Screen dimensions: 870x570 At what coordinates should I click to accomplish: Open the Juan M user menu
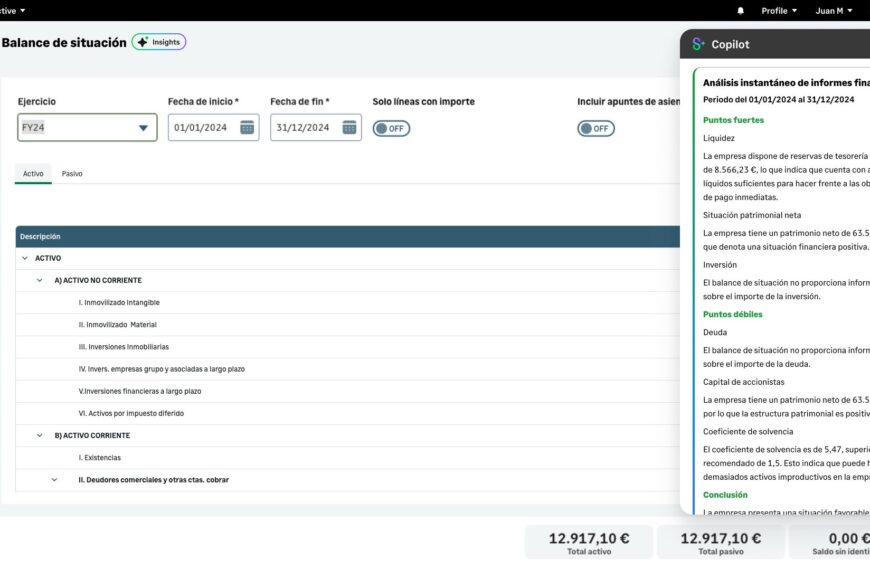click(833, 10)
